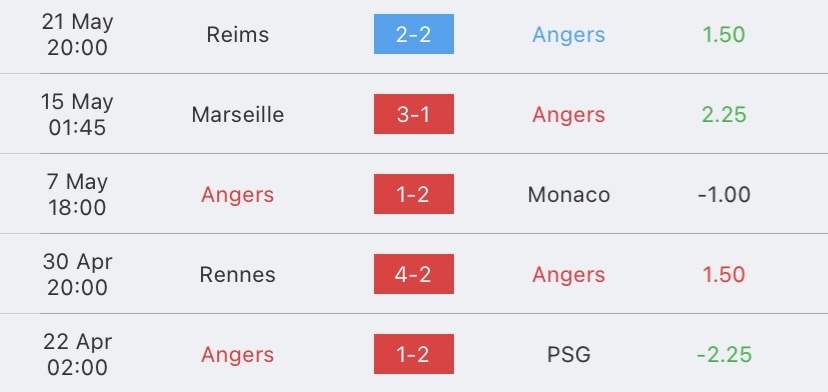Select the home Angers link against PSG

point(238,354)
